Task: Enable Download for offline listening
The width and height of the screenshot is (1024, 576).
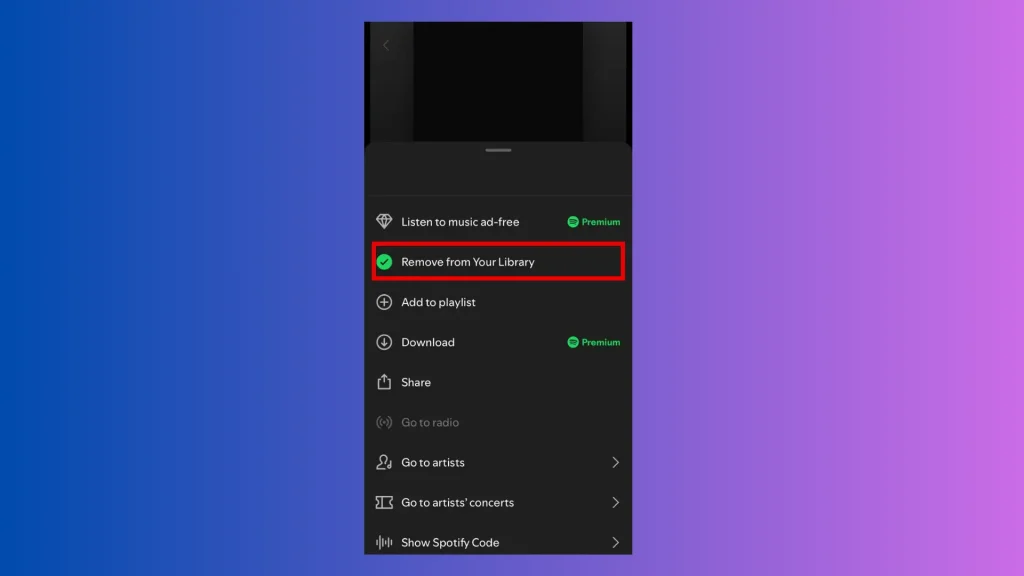Action: point(428,342)
